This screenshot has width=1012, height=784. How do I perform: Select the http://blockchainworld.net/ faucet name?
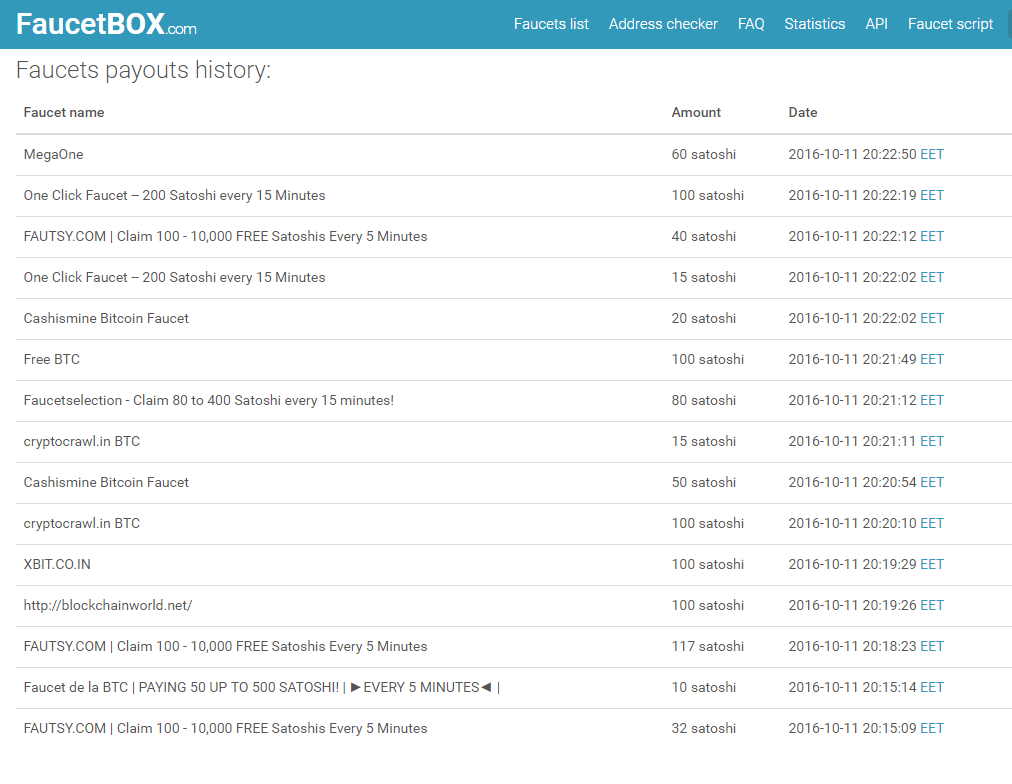pyautogui.click(x=108, y=605)
